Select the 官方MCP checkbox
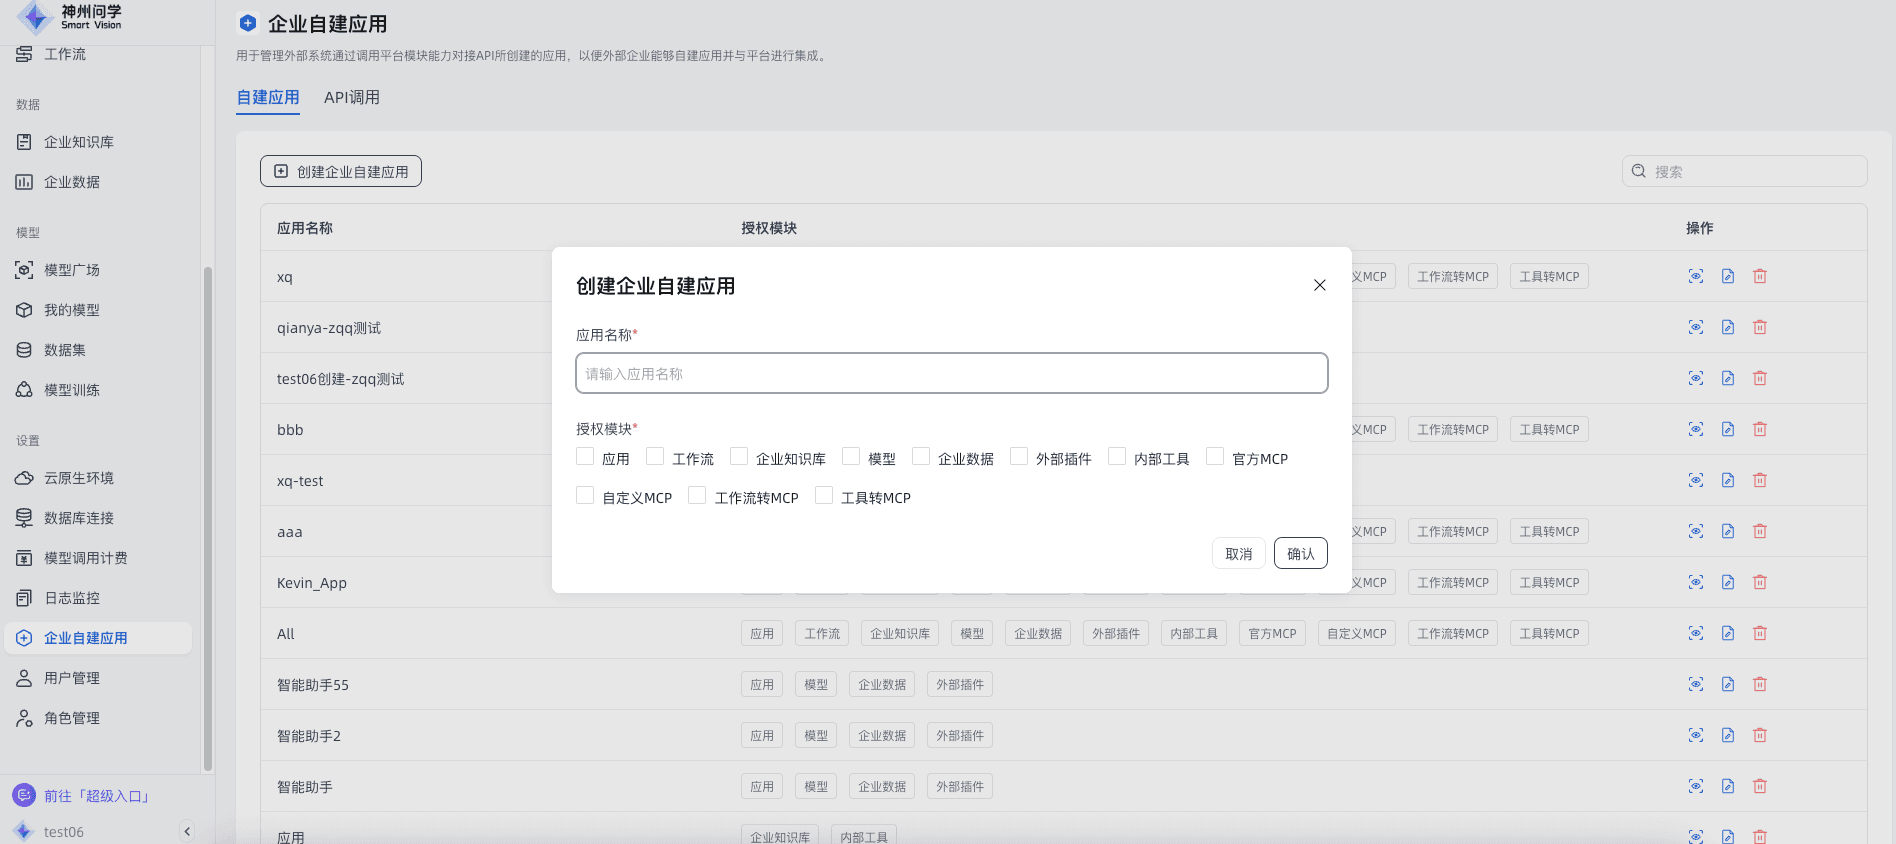 [1215, 457]
